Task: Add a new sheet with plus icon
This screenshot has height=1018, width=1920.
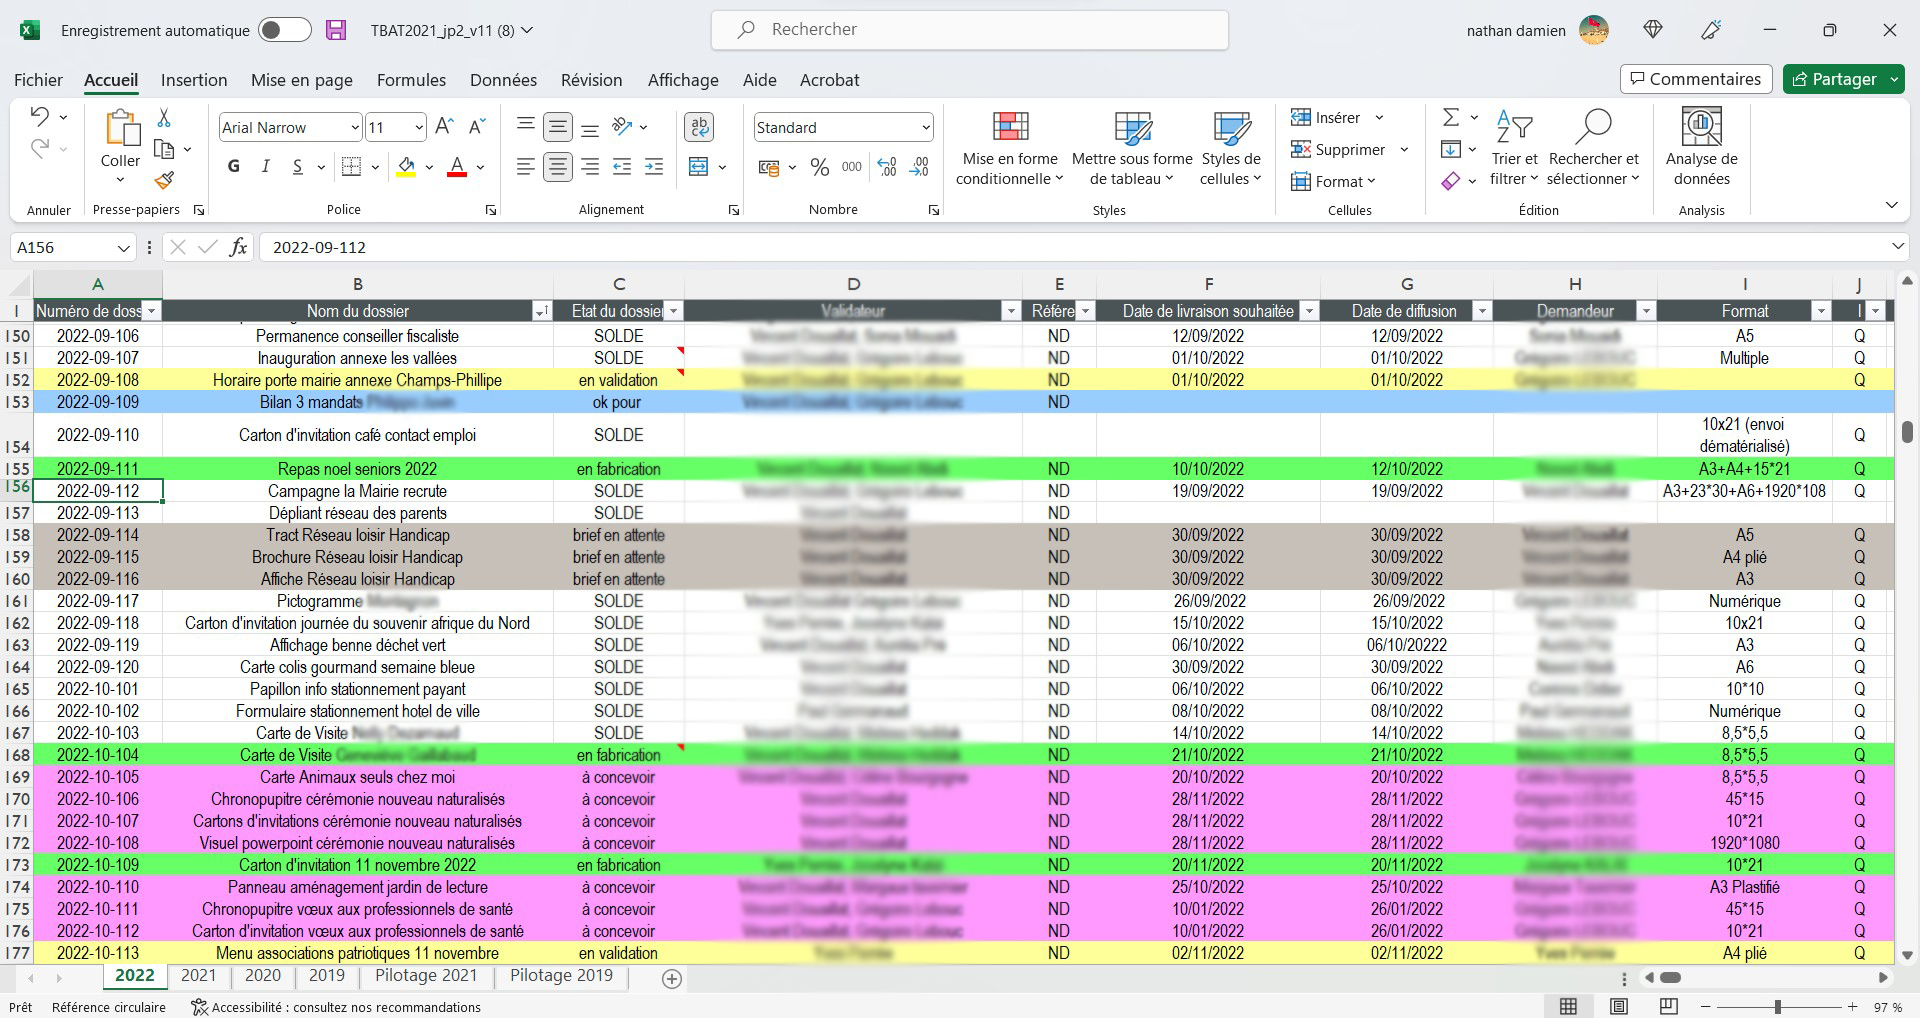Action: pos(672,979)
